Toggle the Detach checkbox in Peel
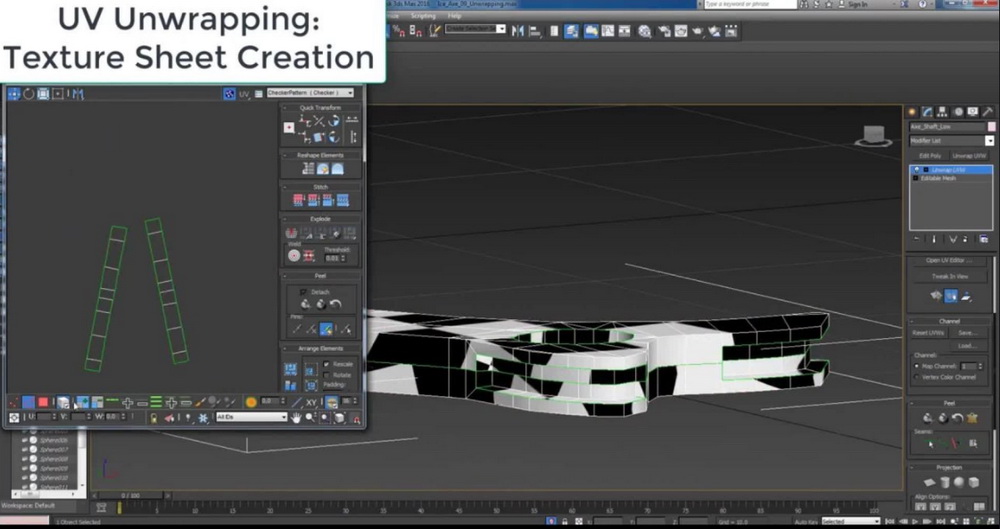This screenshot has height=529, width=1000. pyautogui.click(x=304, y=291)
